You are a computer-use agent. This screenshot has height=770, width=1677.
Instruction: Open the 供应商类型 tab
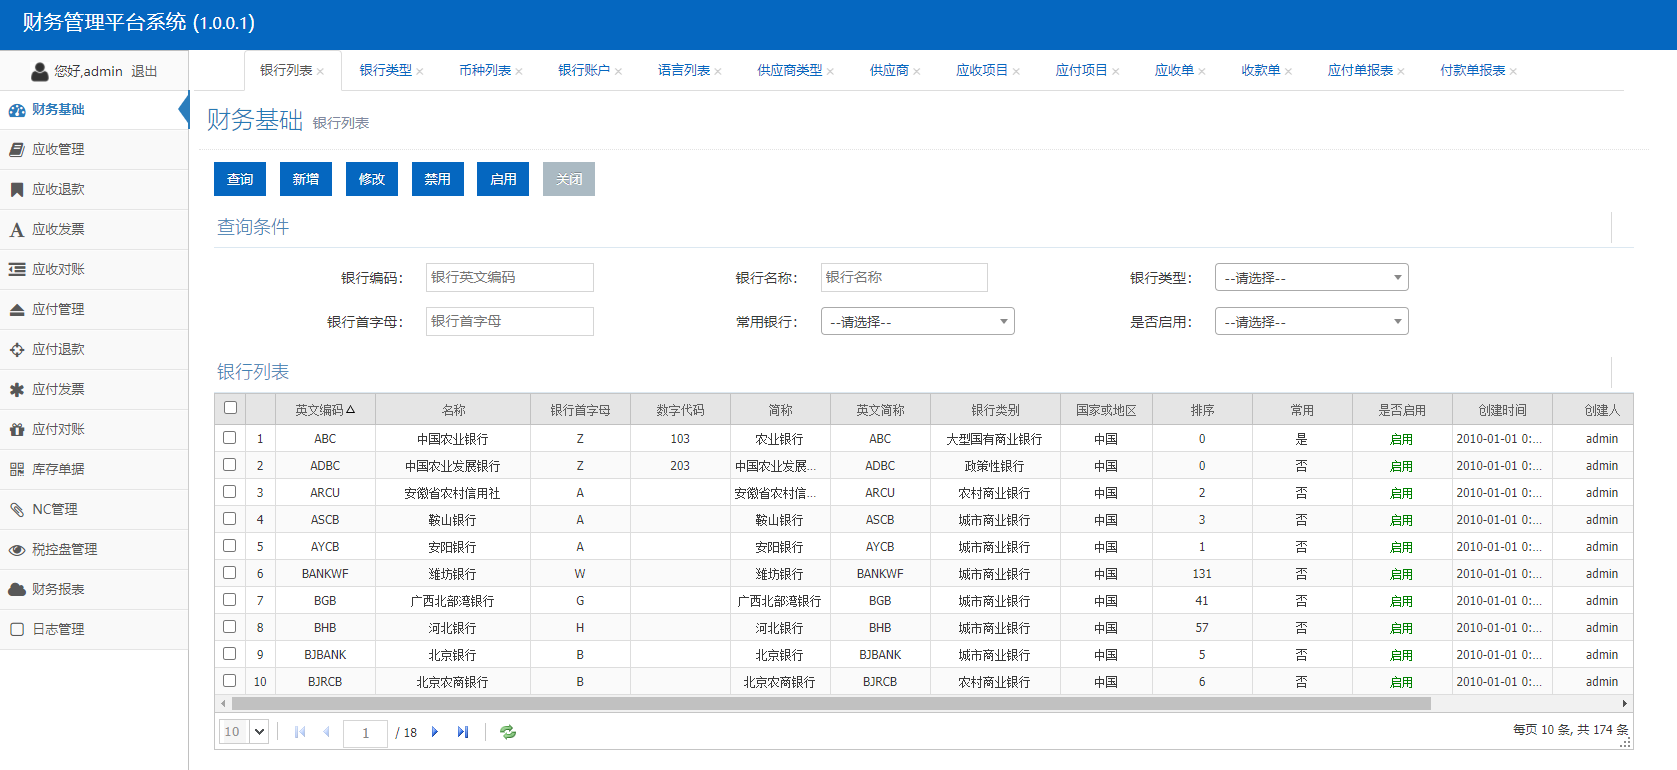click(789, 71)
